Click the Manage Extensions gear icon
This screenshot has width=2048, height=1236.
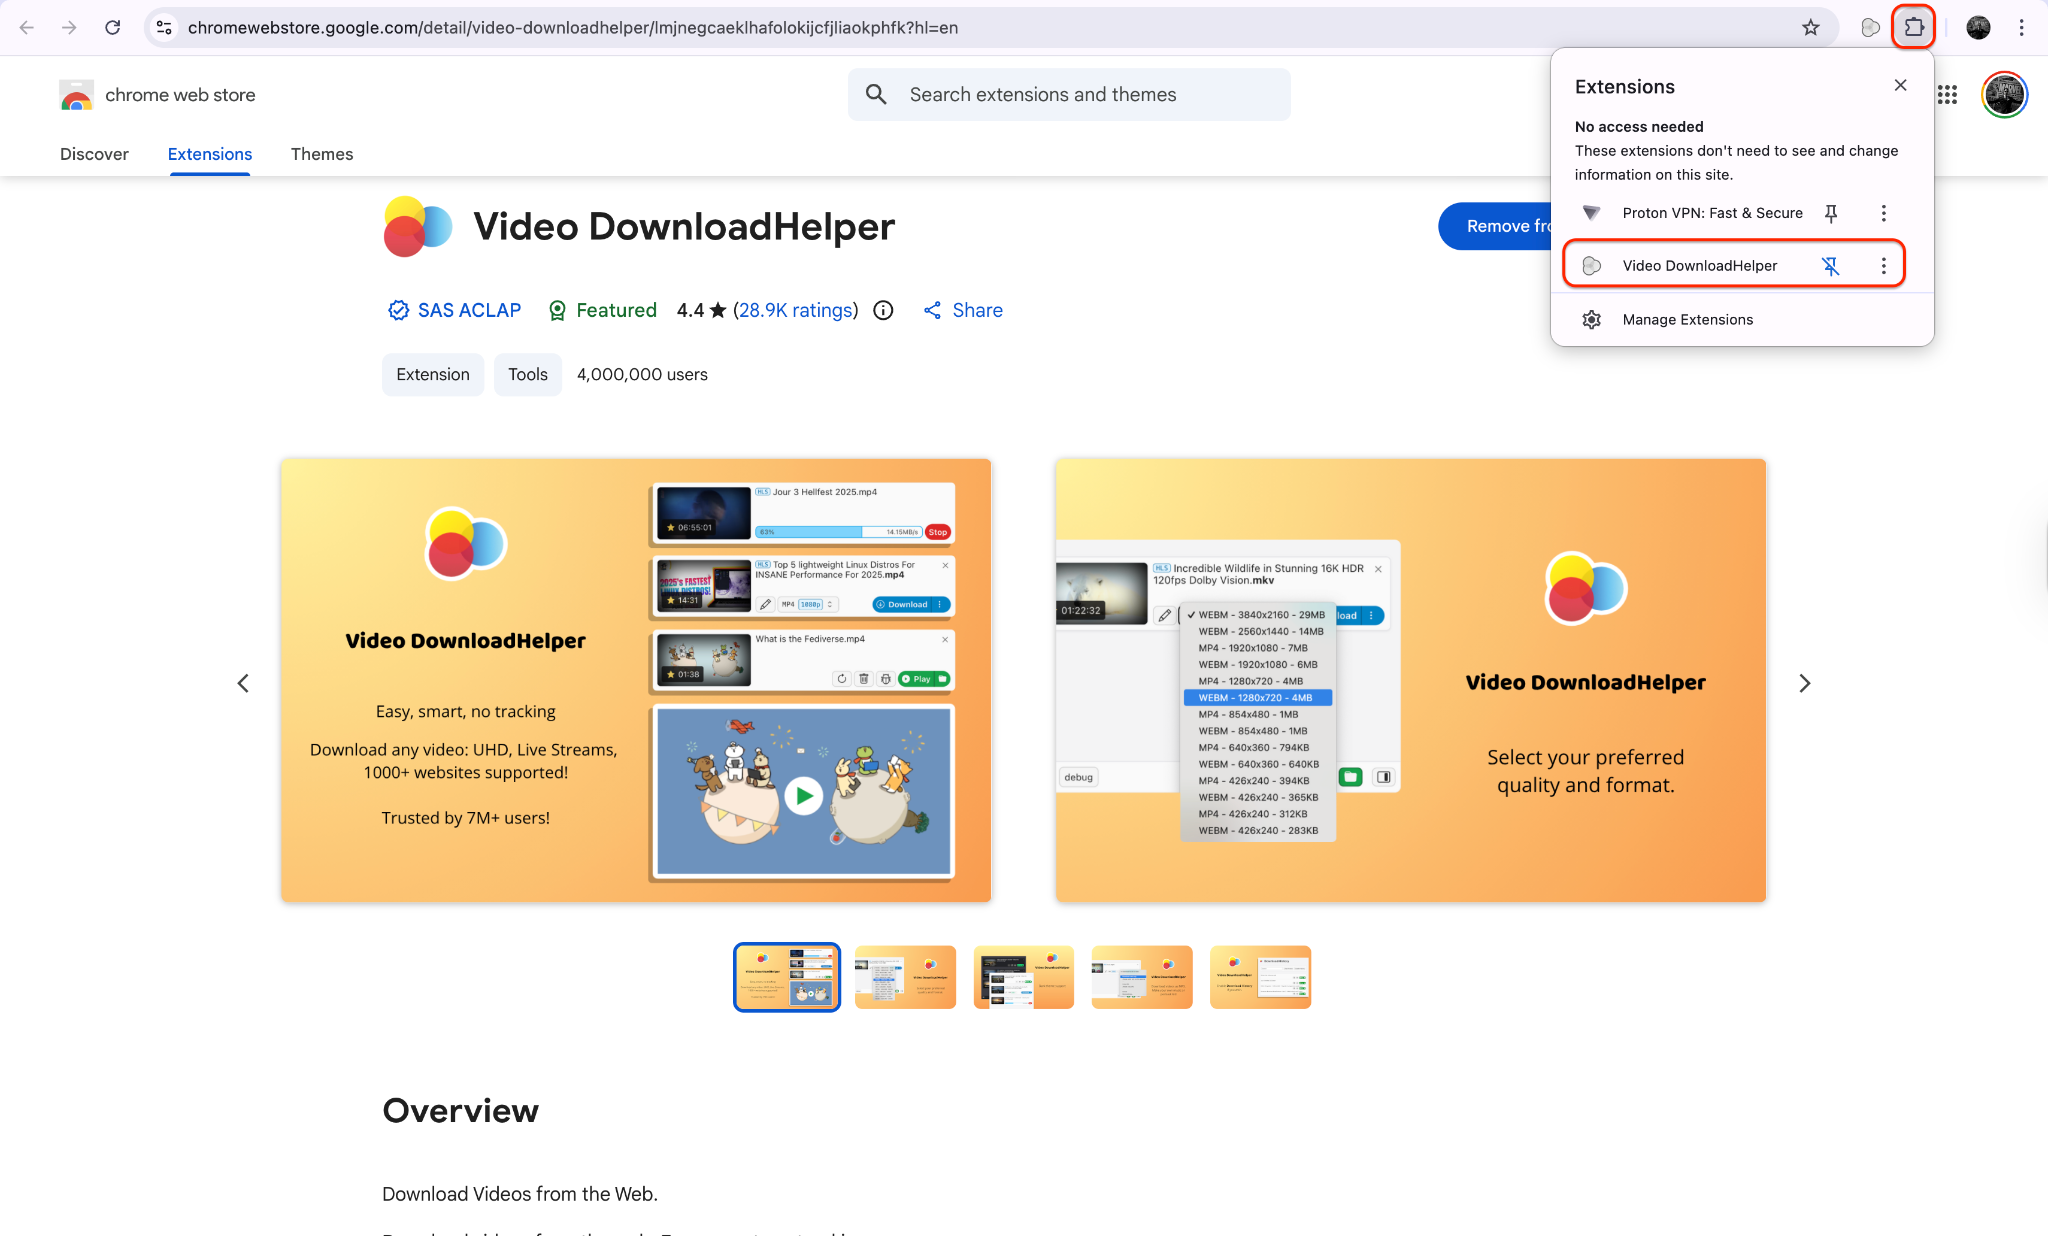click(1592, 319)
